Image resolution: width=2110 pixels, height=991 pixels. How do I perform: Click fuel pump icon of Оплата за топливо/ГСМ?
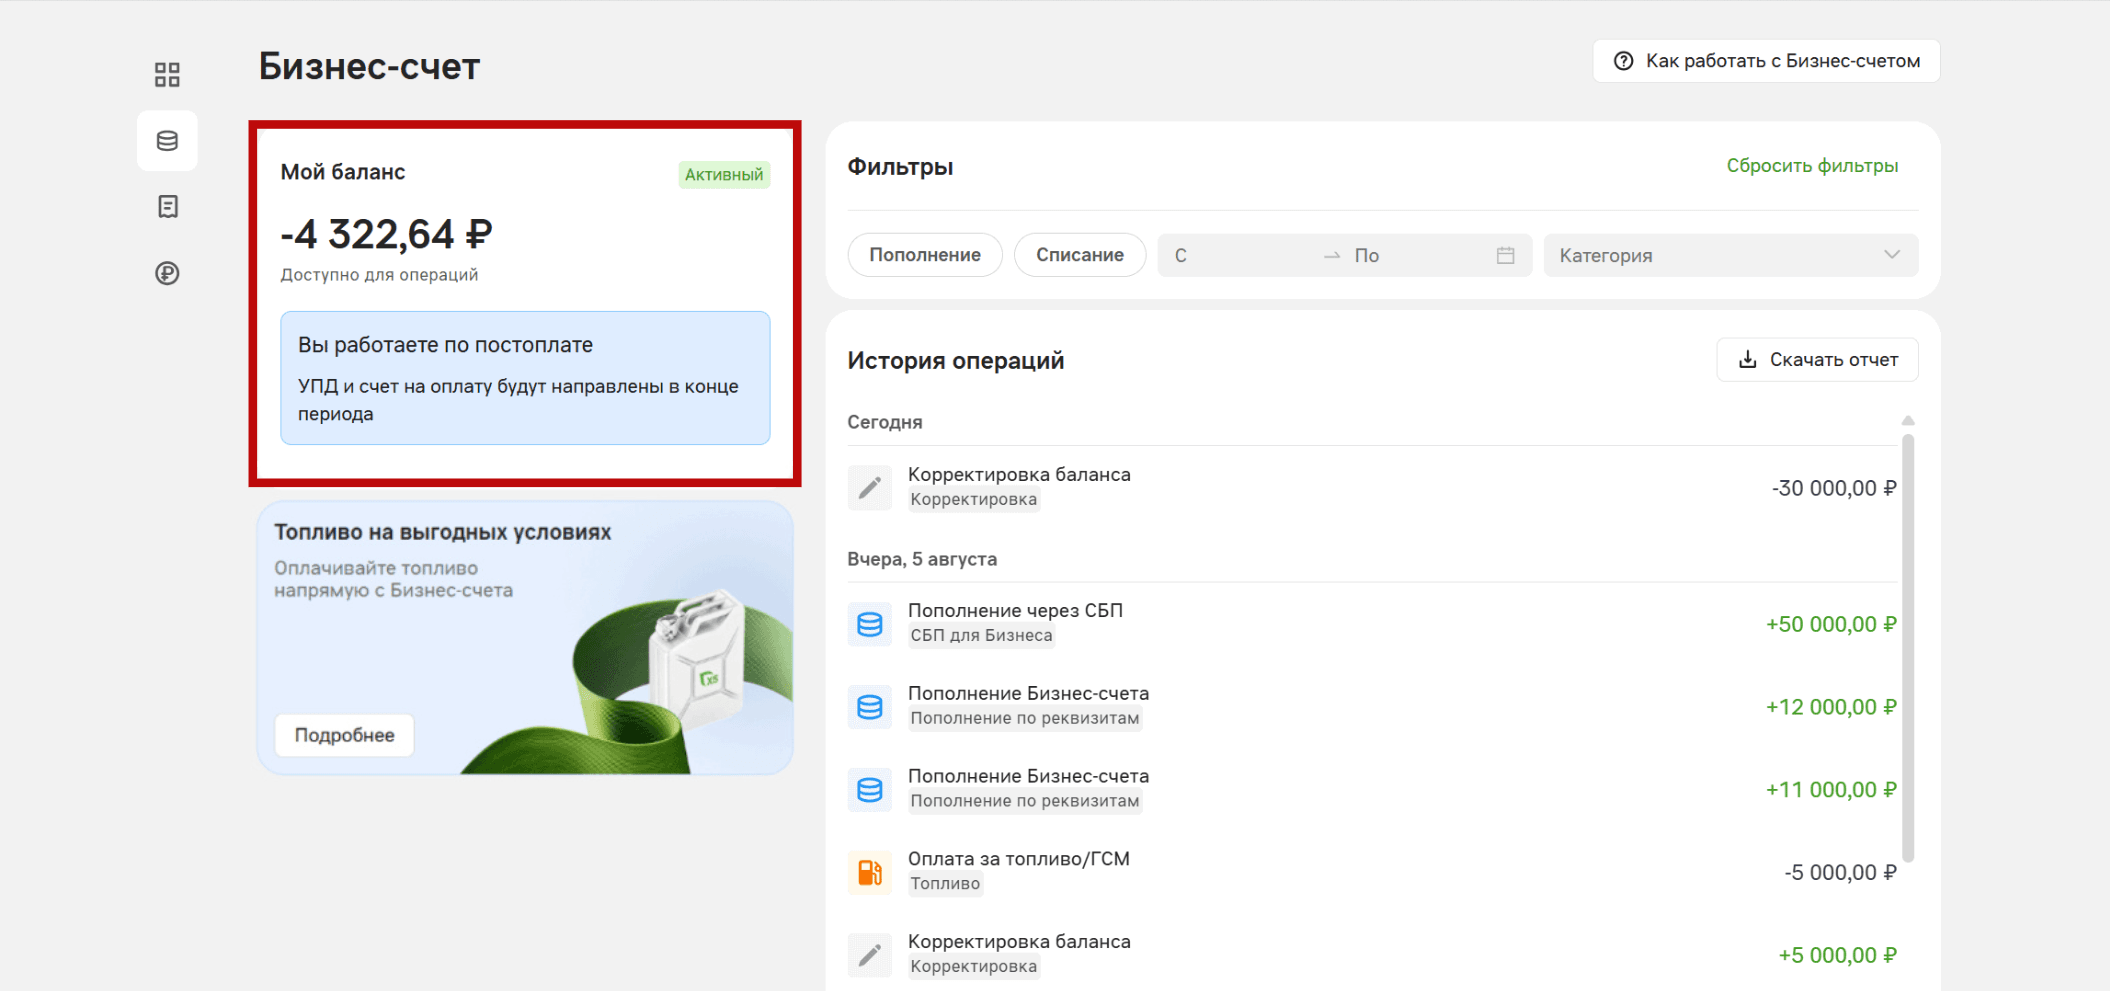[870, 872]
